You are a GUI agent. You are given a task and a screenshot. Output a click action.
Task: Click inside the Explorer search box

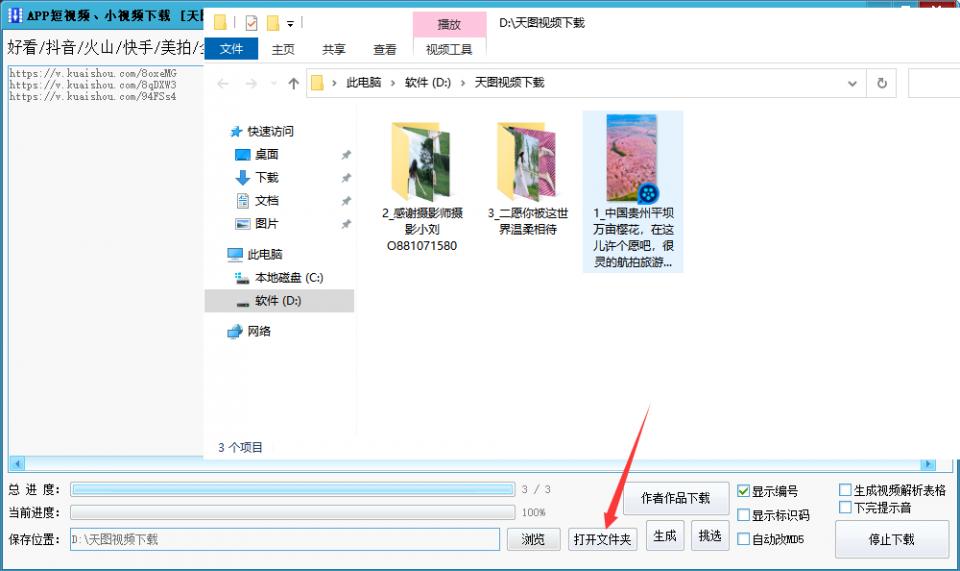tap(934, 83)
